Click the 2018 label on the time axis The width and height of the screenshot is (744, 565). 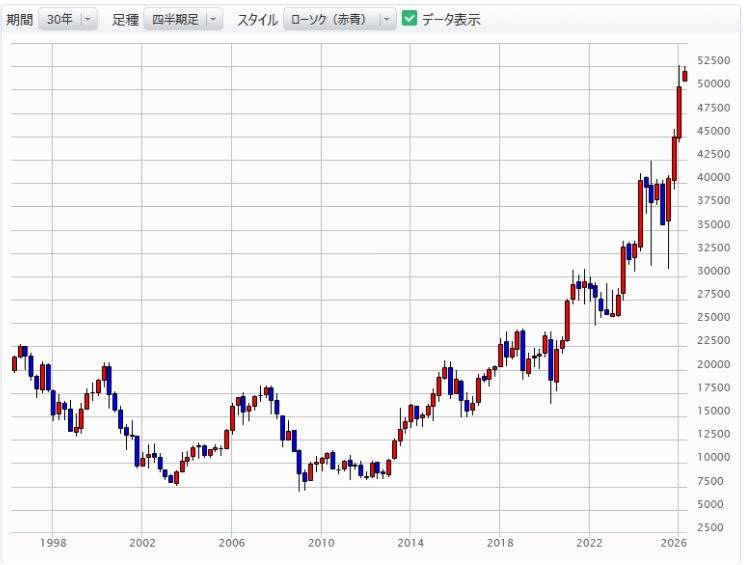click(499, 543)
